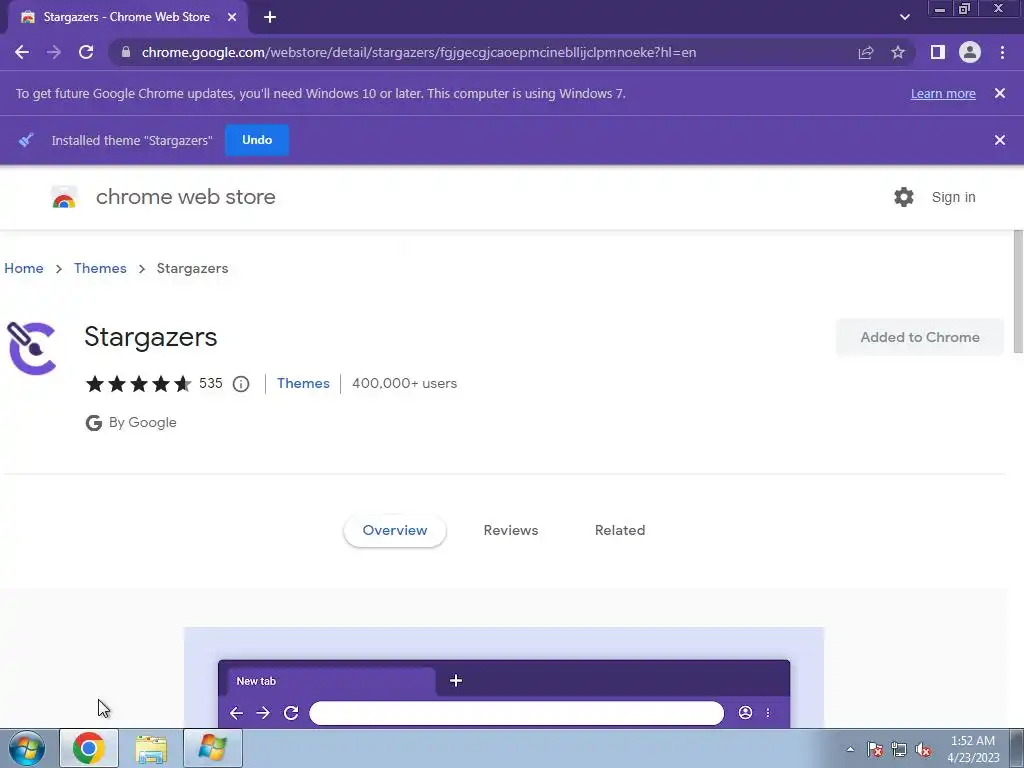The width and height of the screenshot is (1024, 768).
Task: Click the Chrome taskbar icon
Action: tap(89, 748)
